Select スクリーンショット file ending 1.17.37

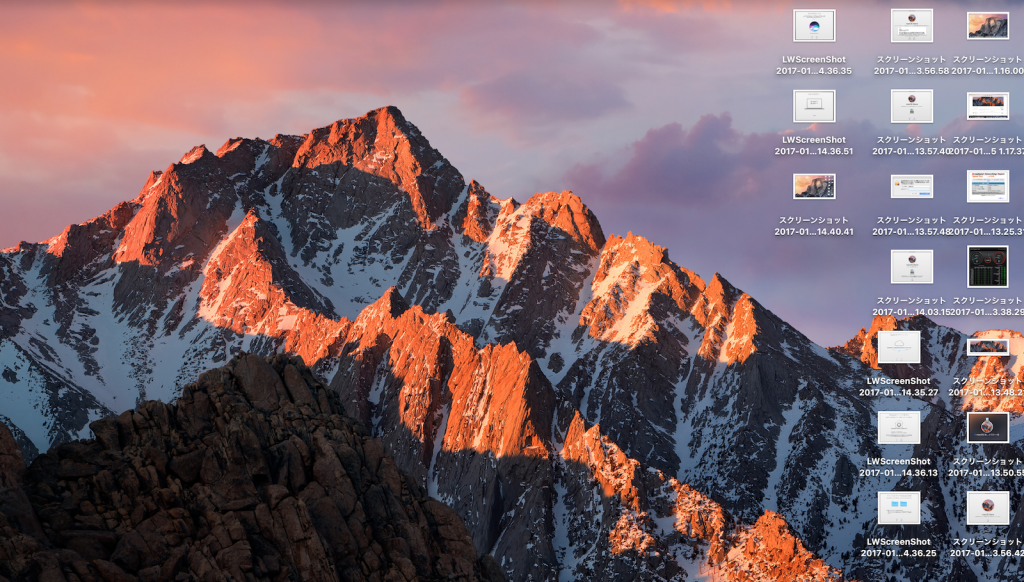(988, 106)
